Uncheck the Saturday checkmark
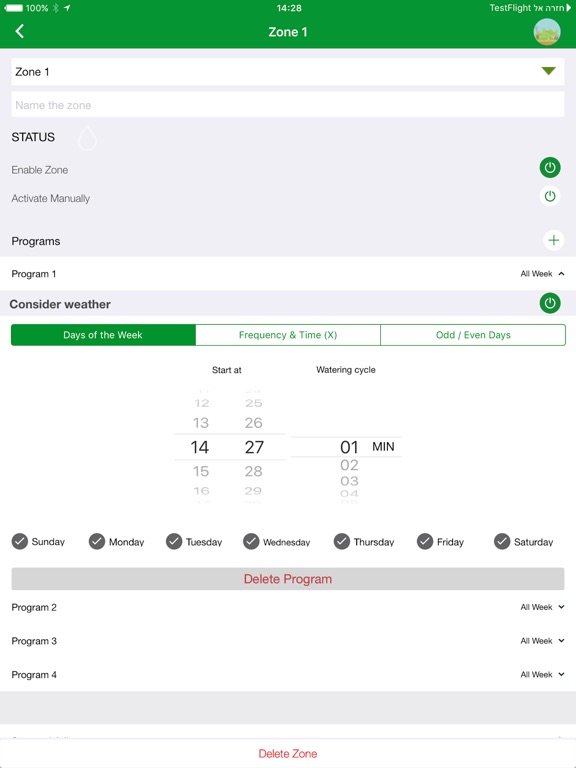The width and height of the screenshot is (576, 768). click(502, 542)
